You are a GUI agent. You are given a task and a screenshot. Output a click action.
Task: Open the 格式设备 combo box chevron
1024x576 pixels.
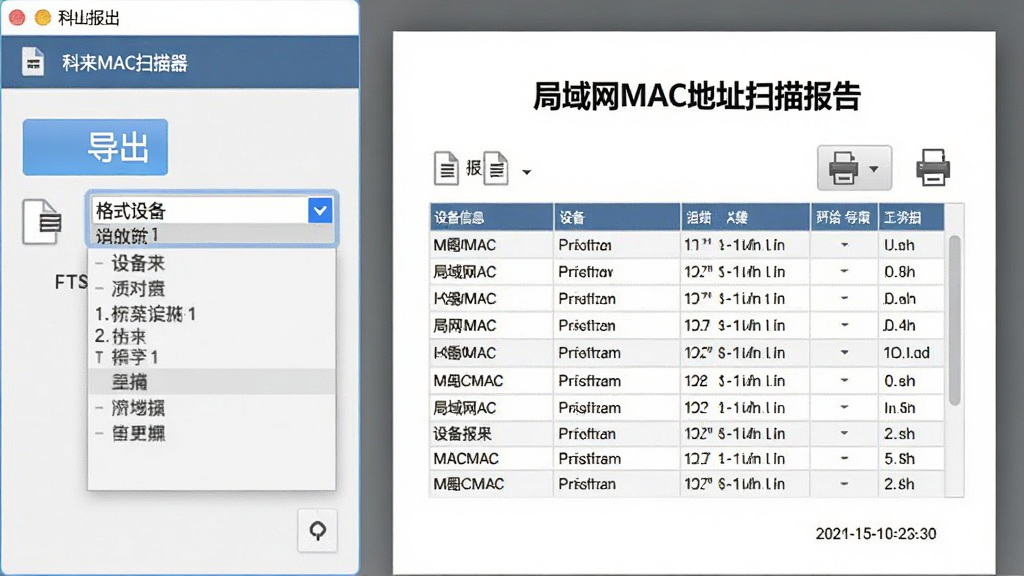point(320,210)
